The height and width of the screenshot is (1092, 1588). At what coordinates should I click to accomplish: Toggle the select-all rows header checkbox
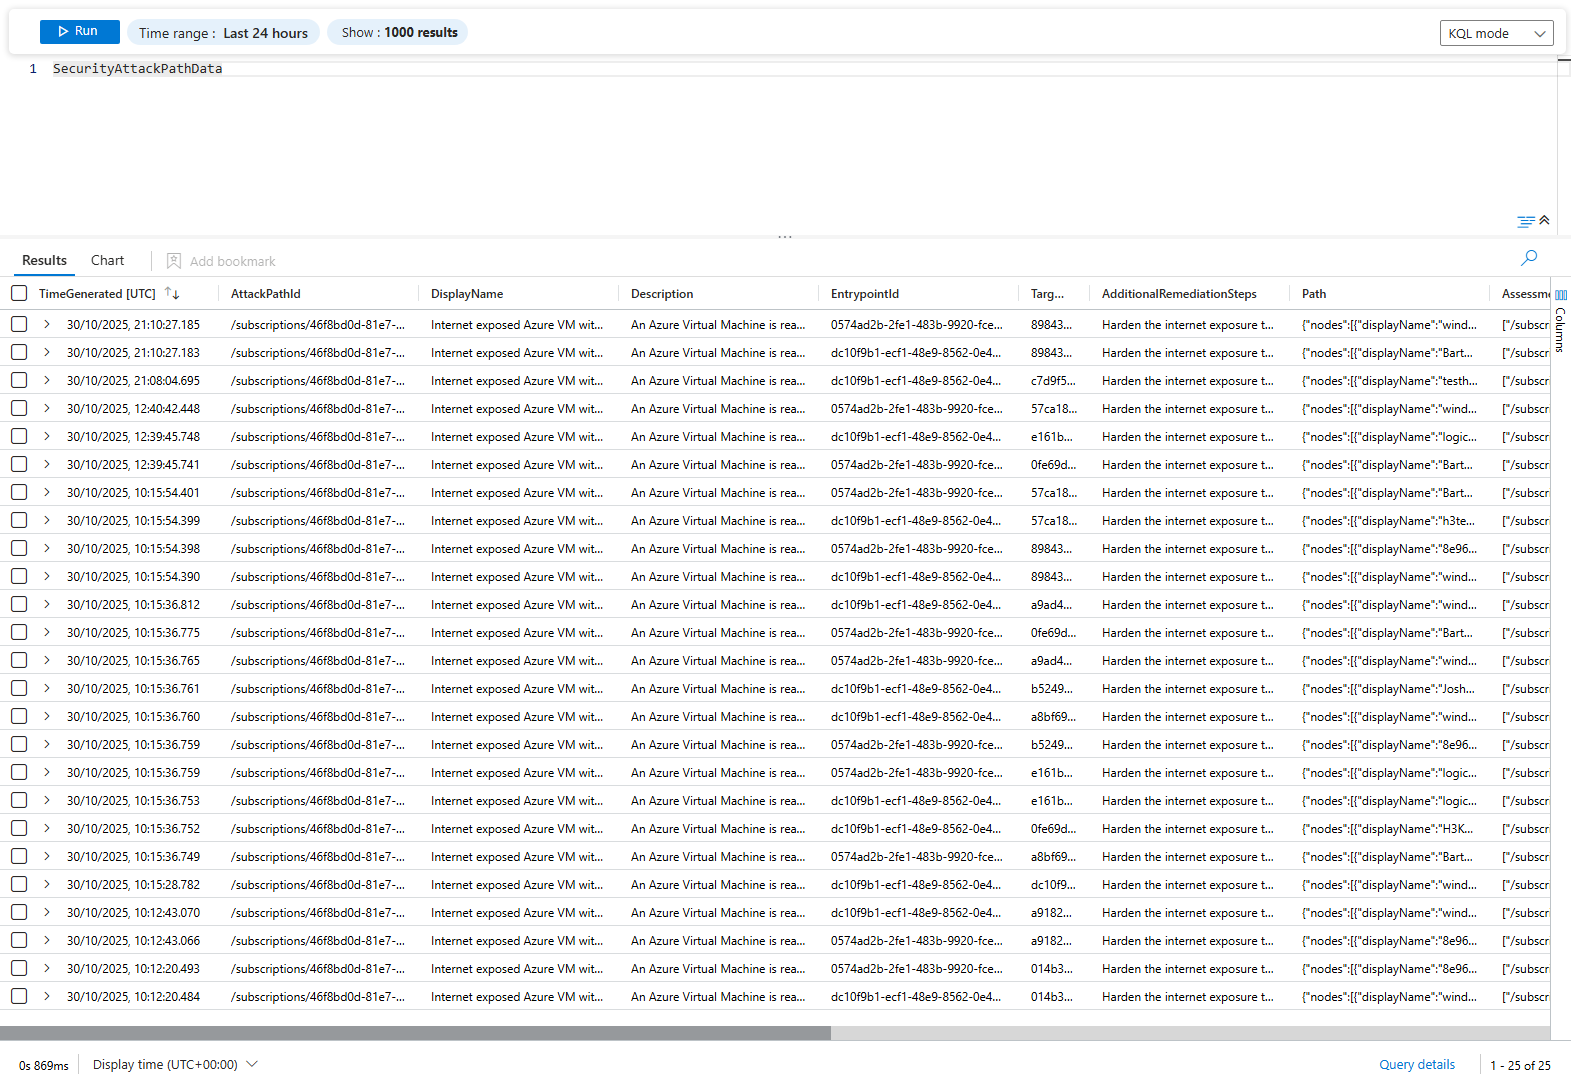pyautogui.click(x=19, y=294)
